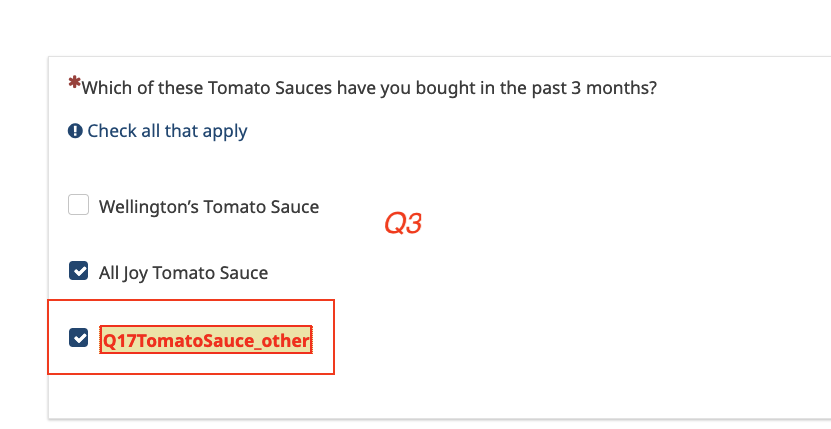
Task: Uncheck the All Joy Tomato Sauce checkbox
Action: coord(78,271)
